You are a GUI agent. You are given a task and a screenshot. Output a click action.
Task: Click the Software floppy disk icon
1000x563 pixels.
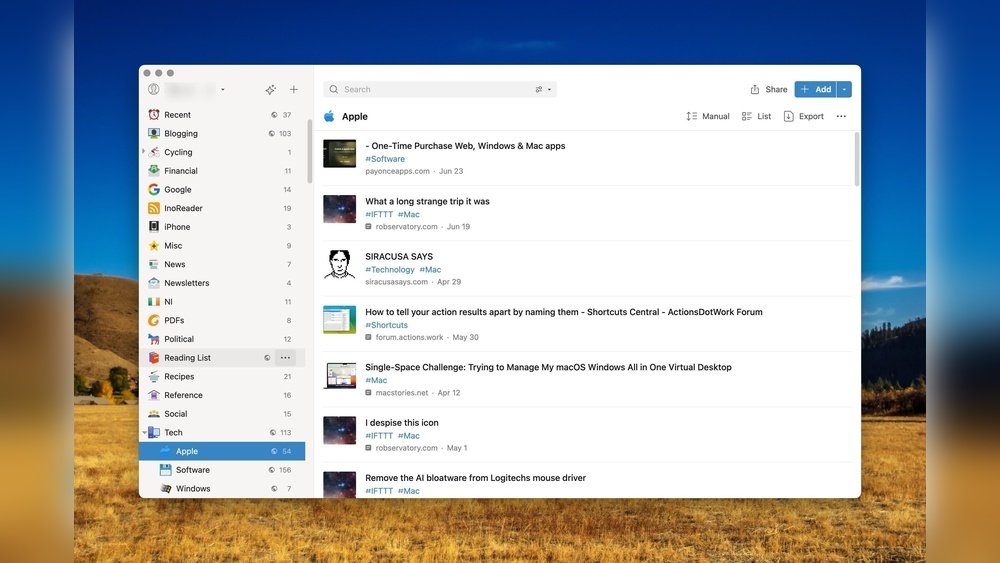[x=165, y=470]
